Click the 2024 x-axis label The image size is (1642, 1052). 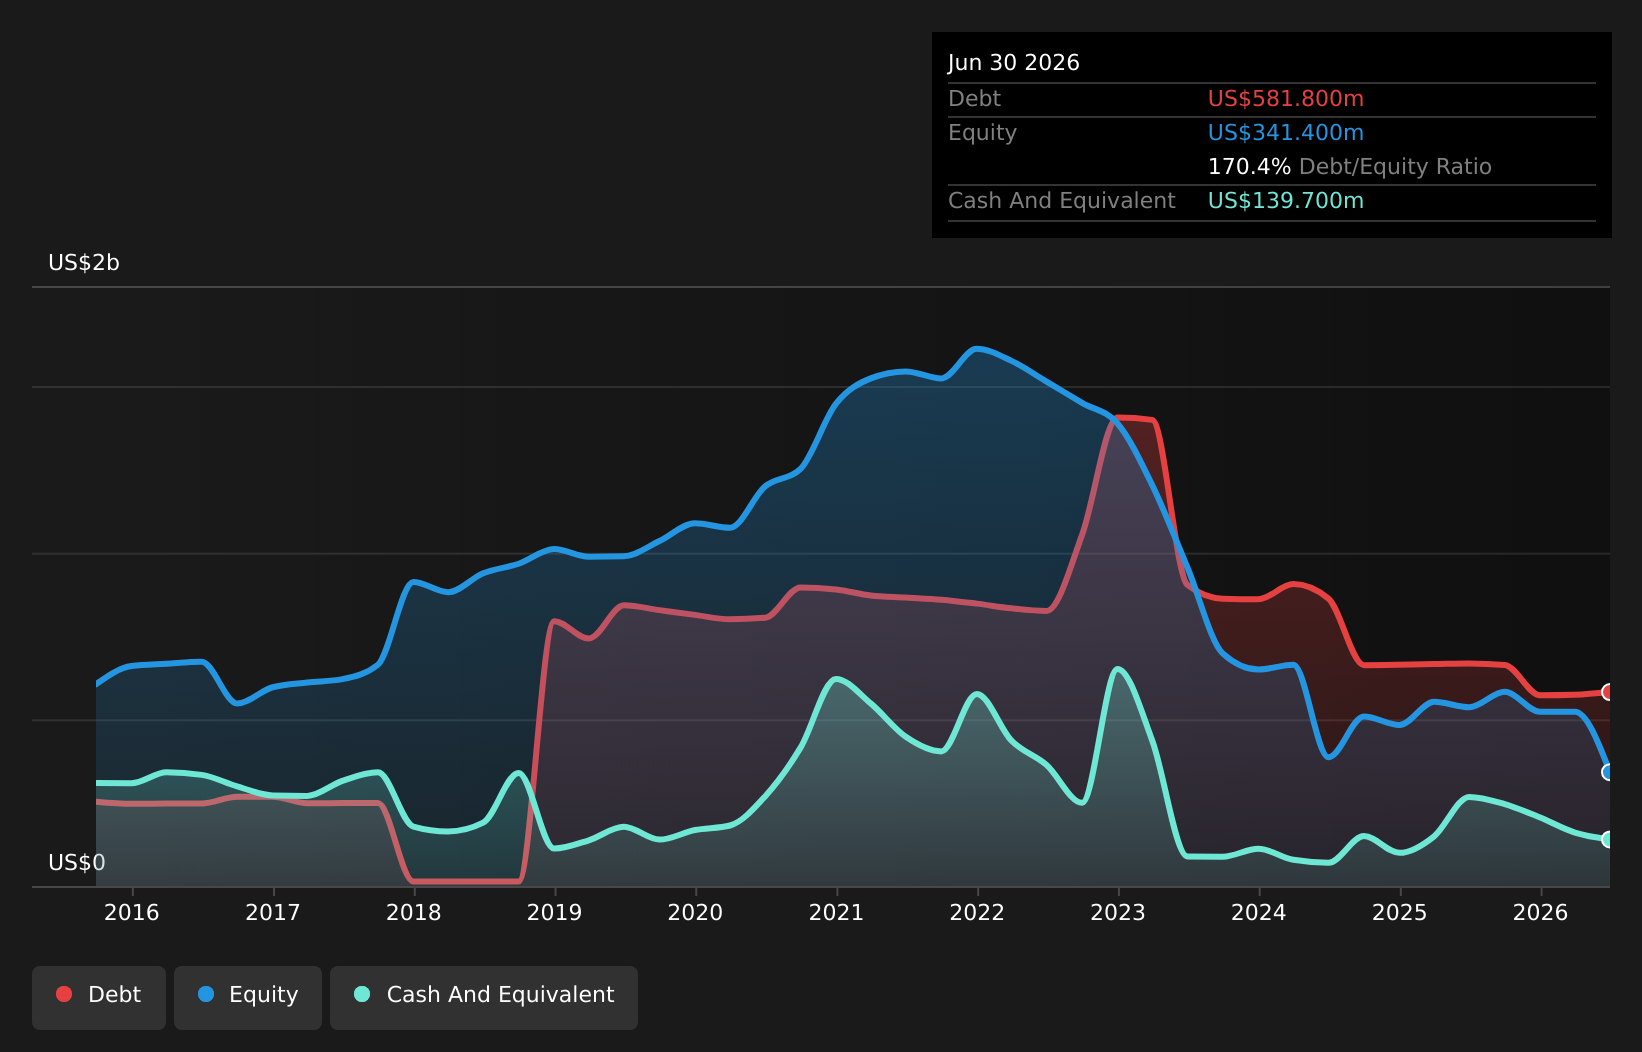tap(1259, 912)
